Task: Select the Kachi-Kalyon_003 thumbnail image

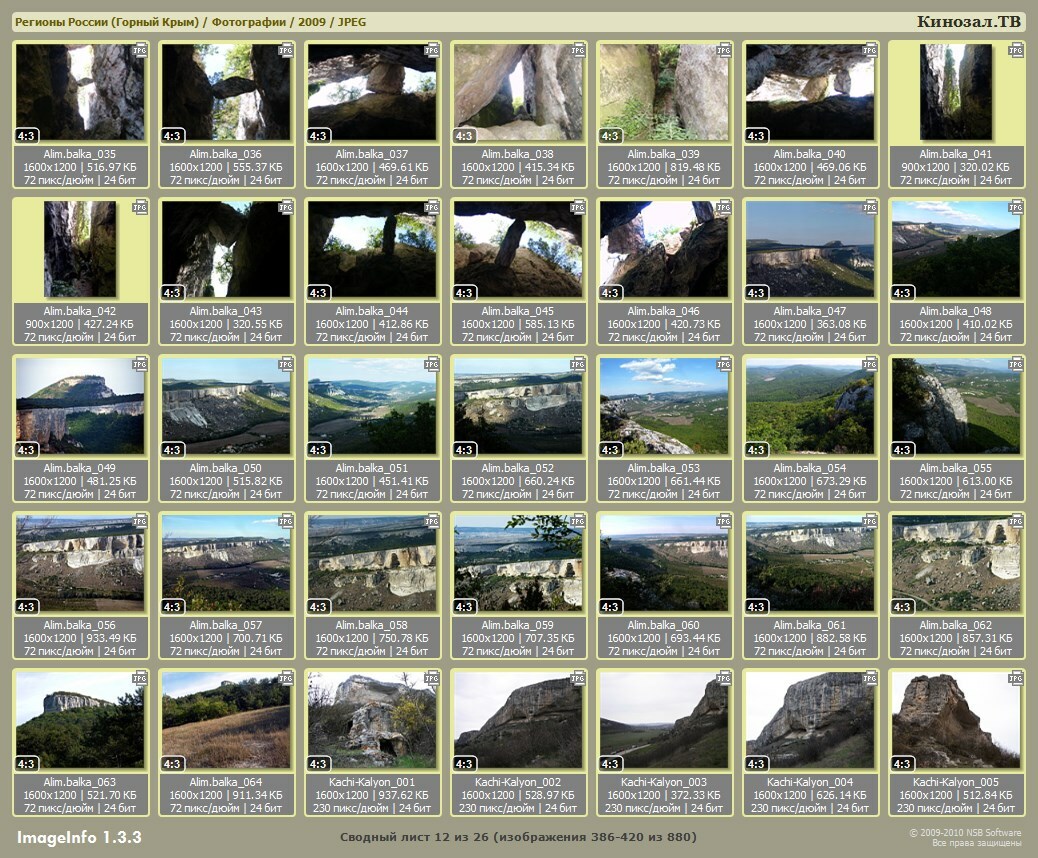Action: tap(664, 719)
